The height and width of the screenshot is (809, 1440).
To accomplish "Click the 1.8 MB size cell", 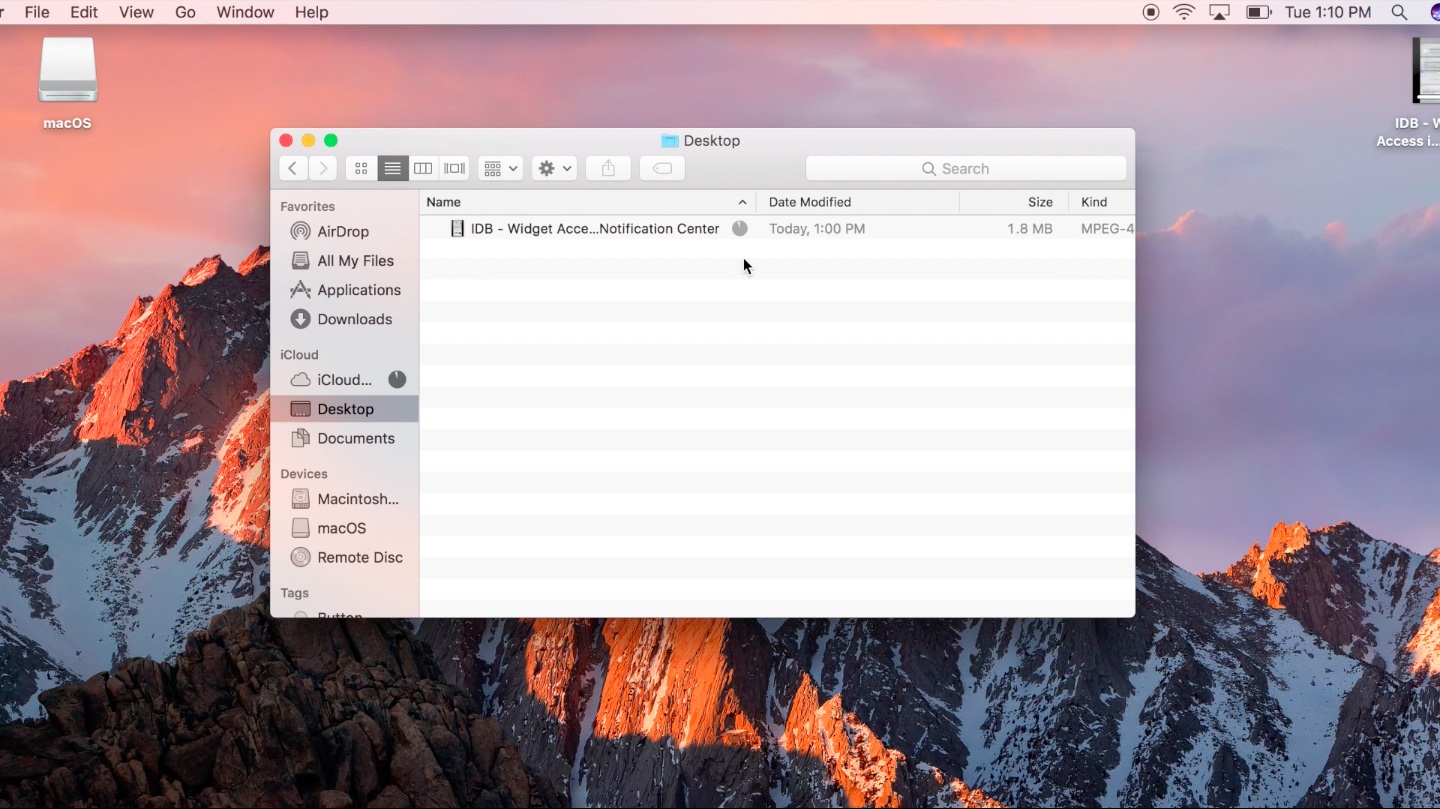I will tap(1029, 229).
